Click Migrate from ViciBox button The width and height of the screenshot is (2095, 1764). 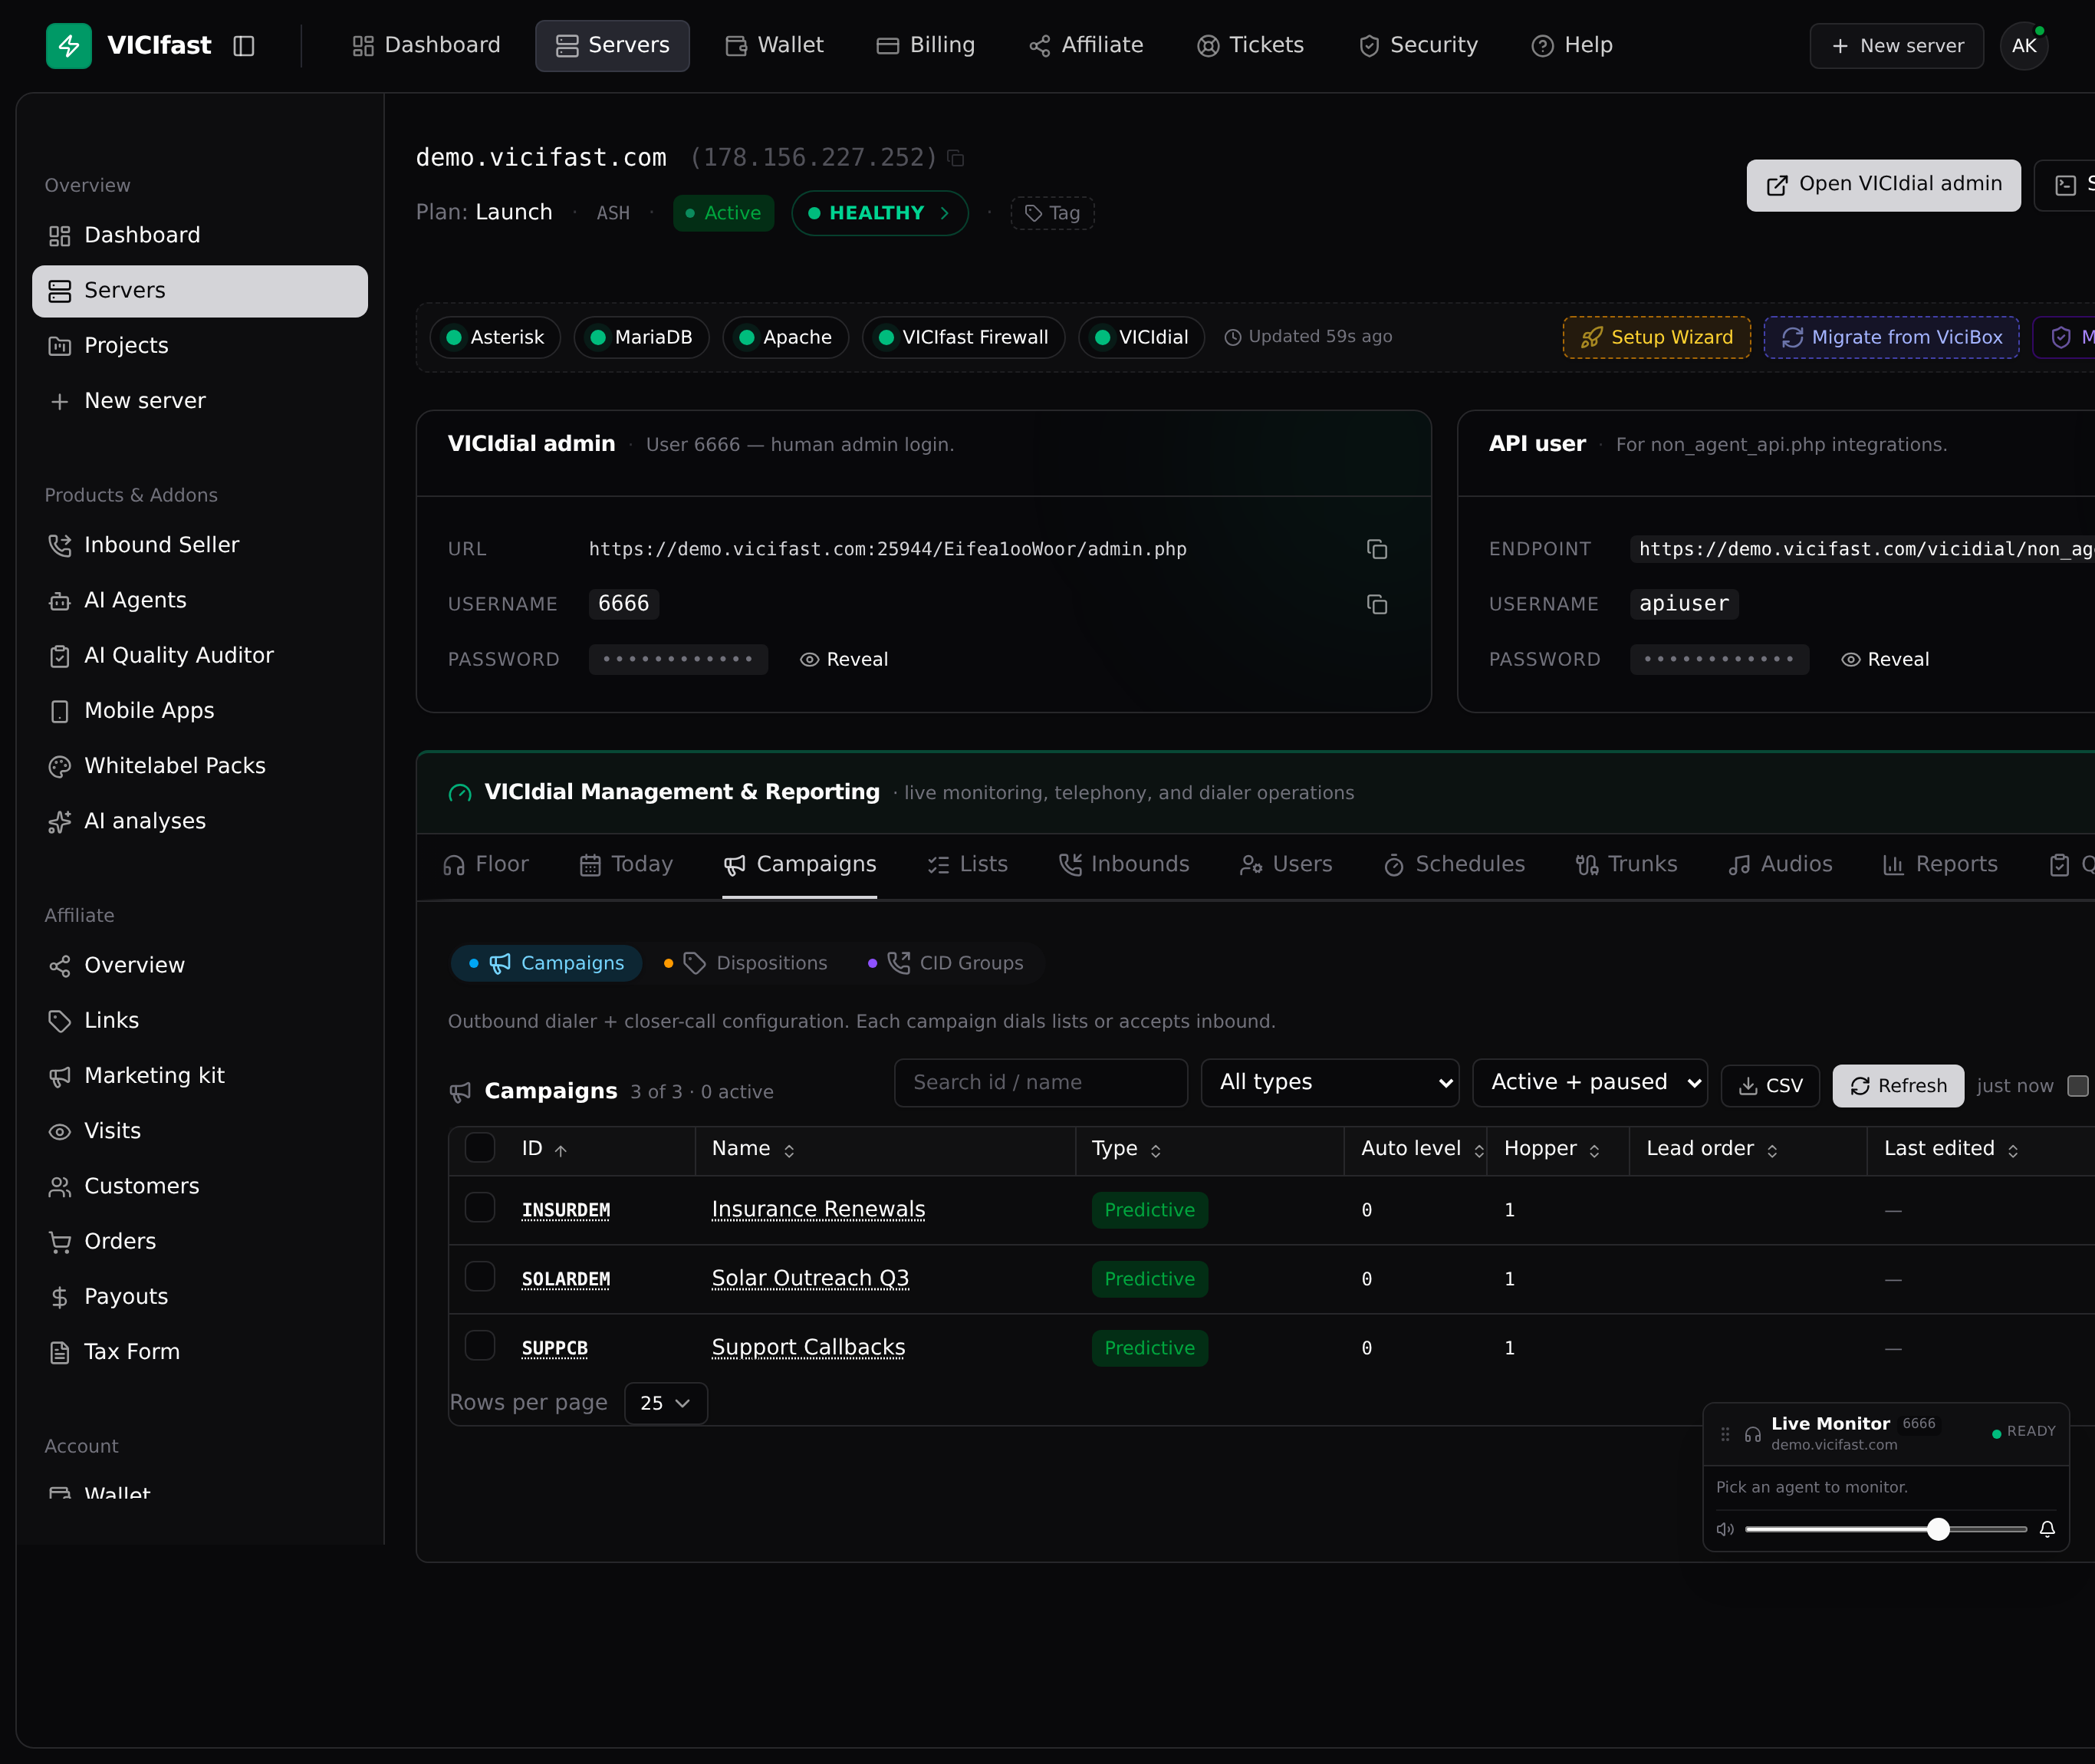[x=1891, y=337]
